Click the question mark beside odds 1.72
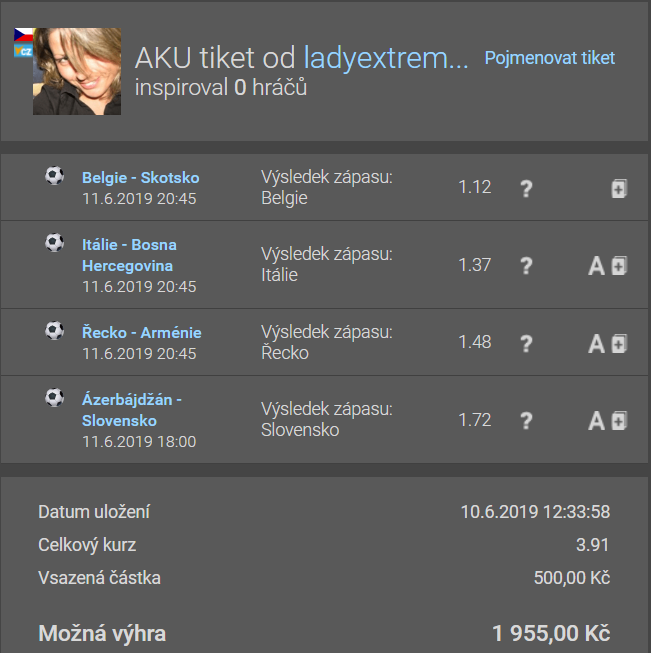 526,421
